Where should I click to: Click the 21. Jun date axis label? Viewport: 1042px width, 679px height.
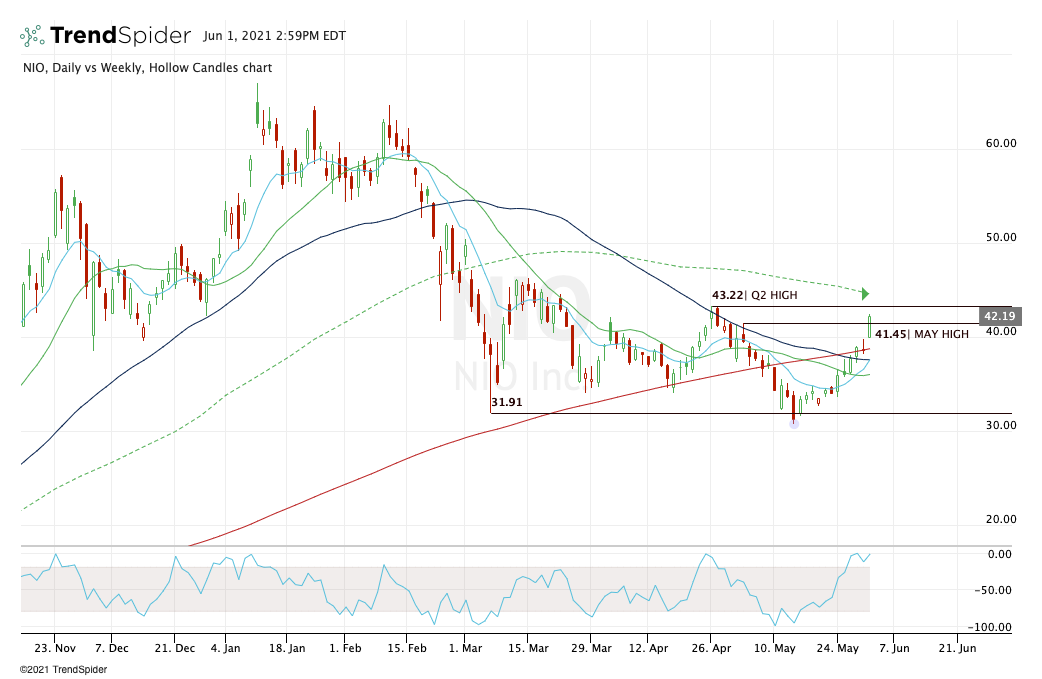point(958,648)
